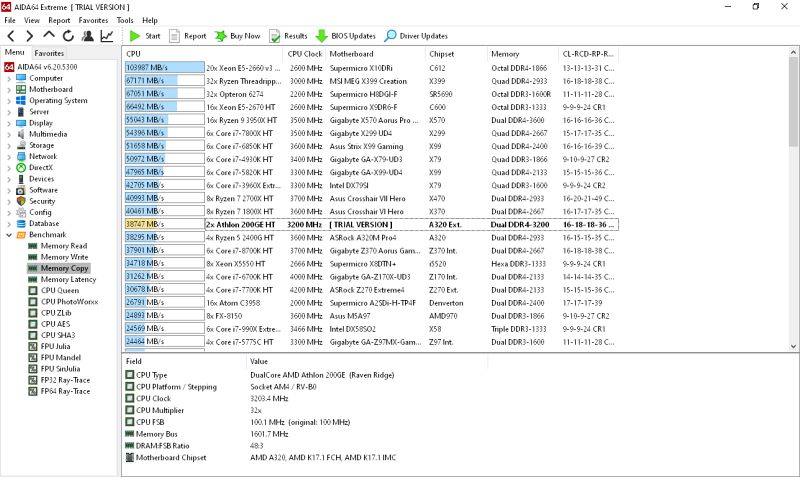The image size is (800, 477).
Task: Select the Security shield icon
Action: pyautogui.click(x=21, y=201)
